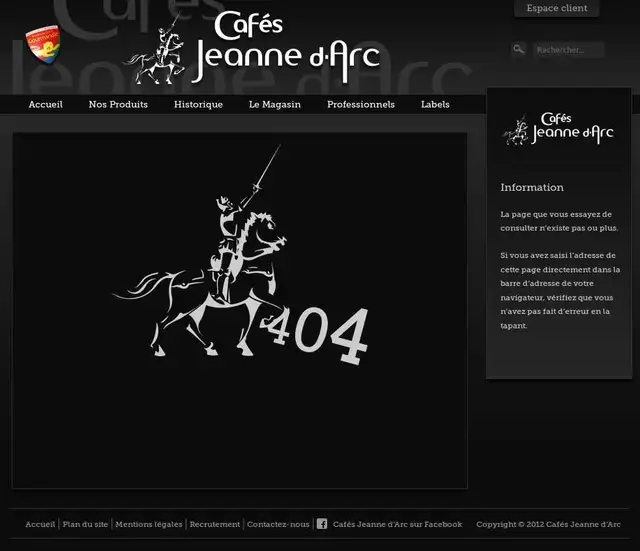Click the footer Accueil link
Viewport: 640px width, 551px height.
(40, 524)
